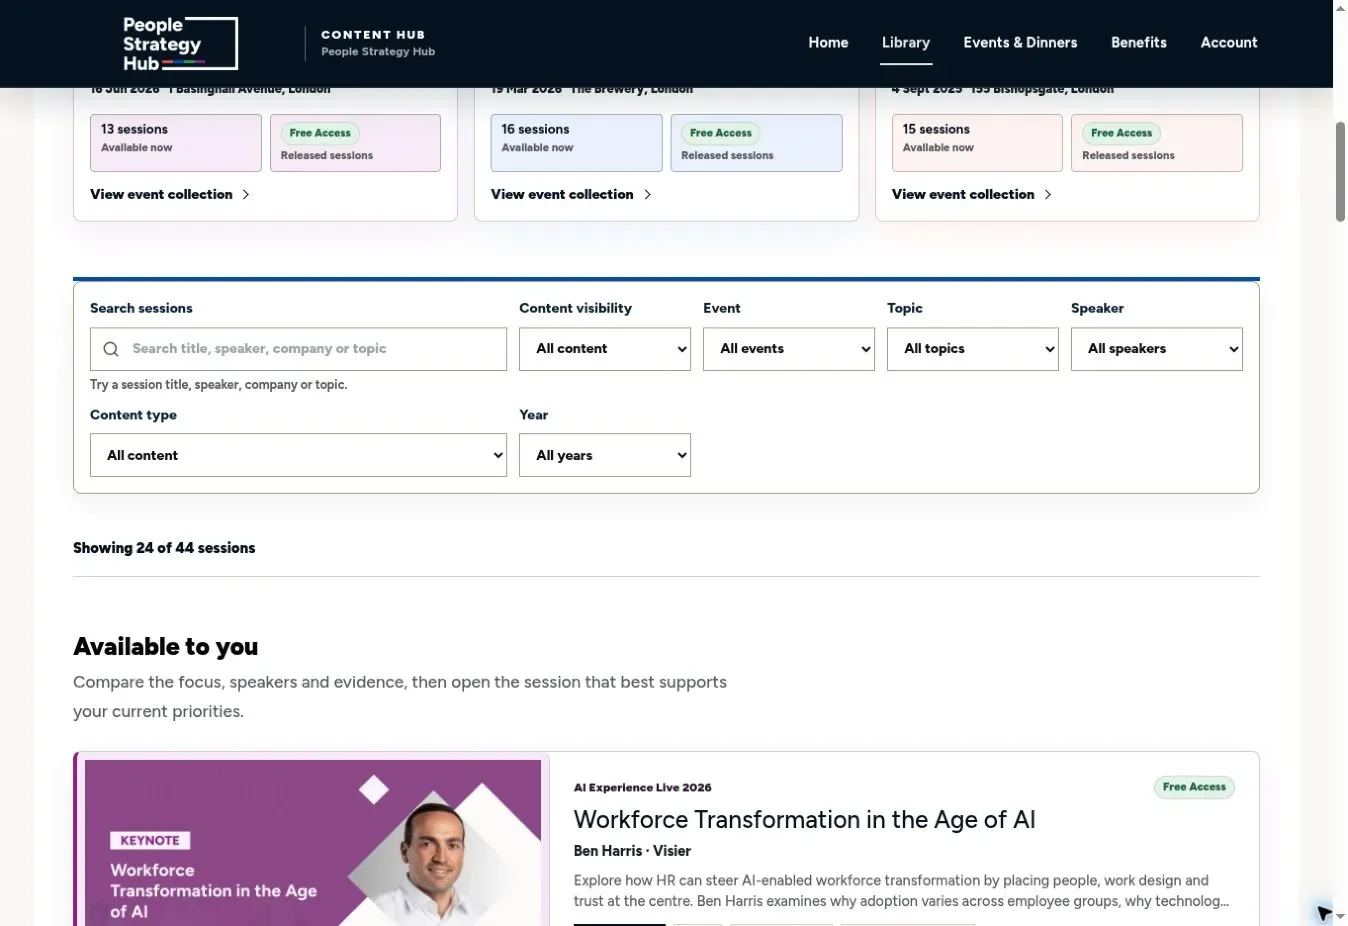The image size is (1348, 926).
Task: Click the People Strategy Hub logo
Action: [x=180, y=43]
